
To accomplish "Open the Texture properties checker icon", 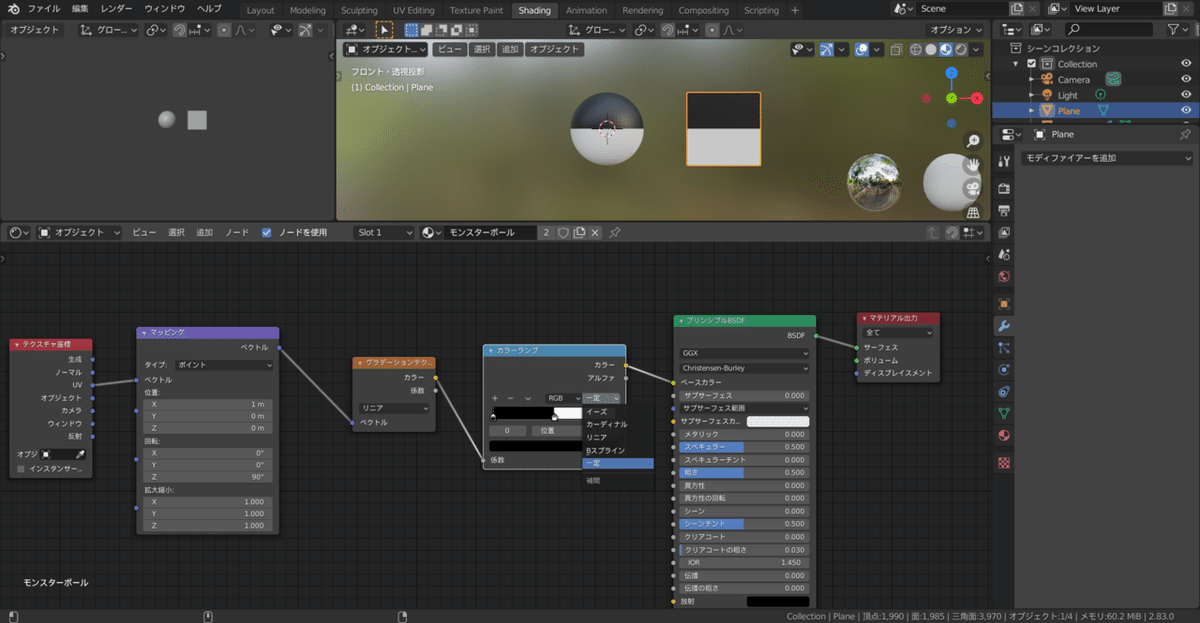I will [x=1004, y=463].
